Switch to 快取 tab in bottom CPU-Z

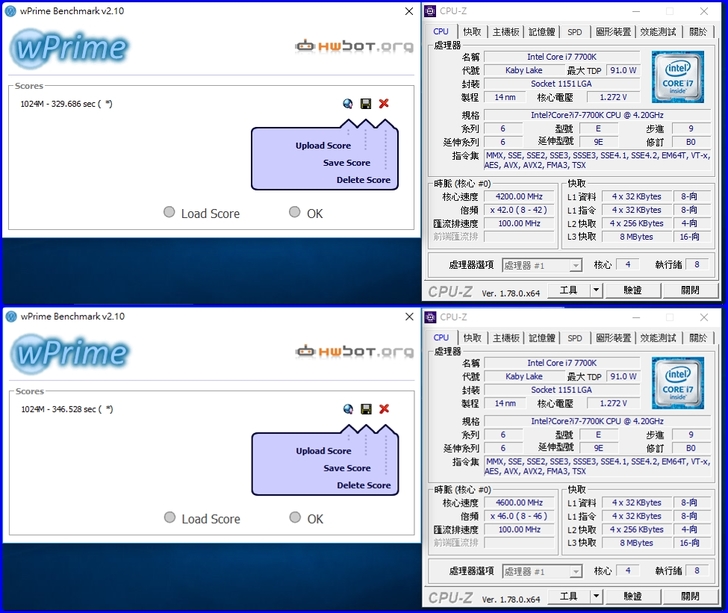(x=472, y=338)
